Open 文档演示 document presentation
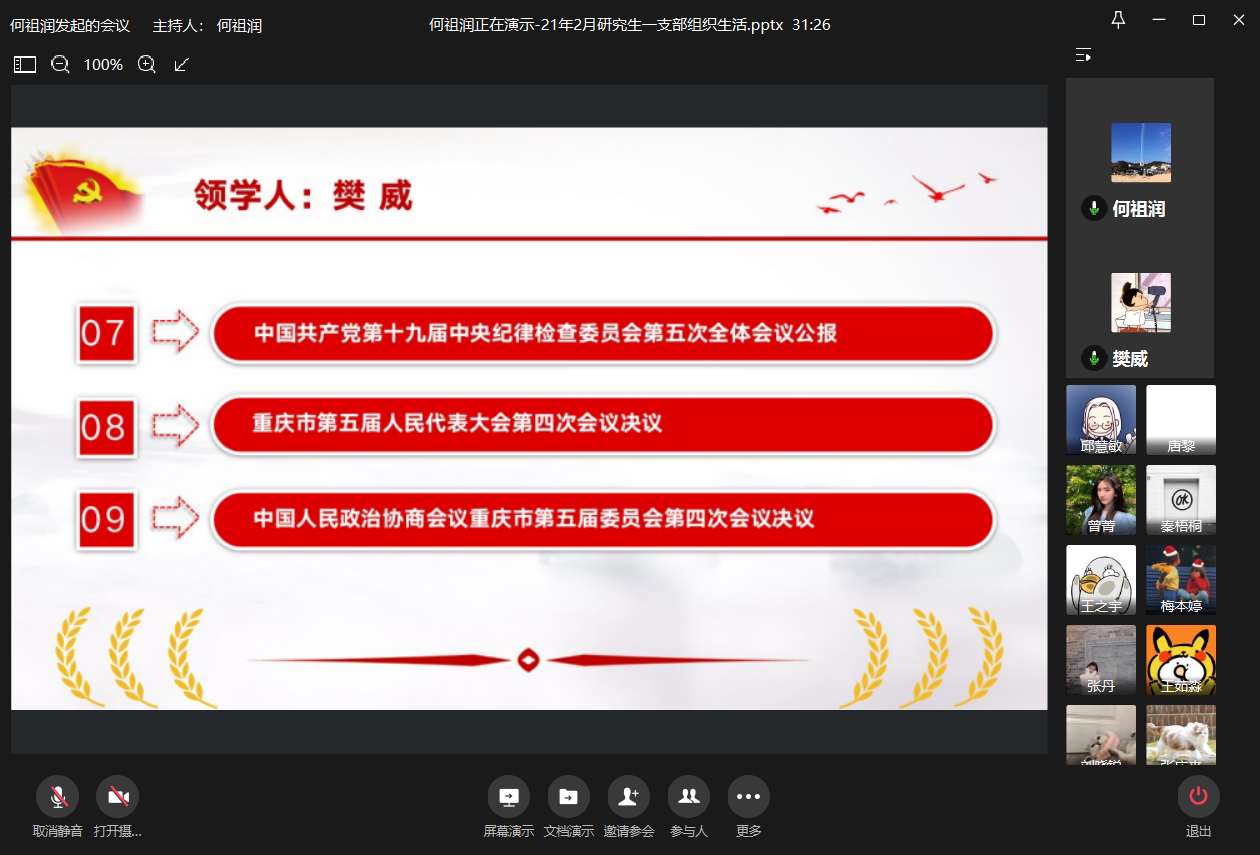This screenshot has width=1260, height=855. tap(568, 797)
